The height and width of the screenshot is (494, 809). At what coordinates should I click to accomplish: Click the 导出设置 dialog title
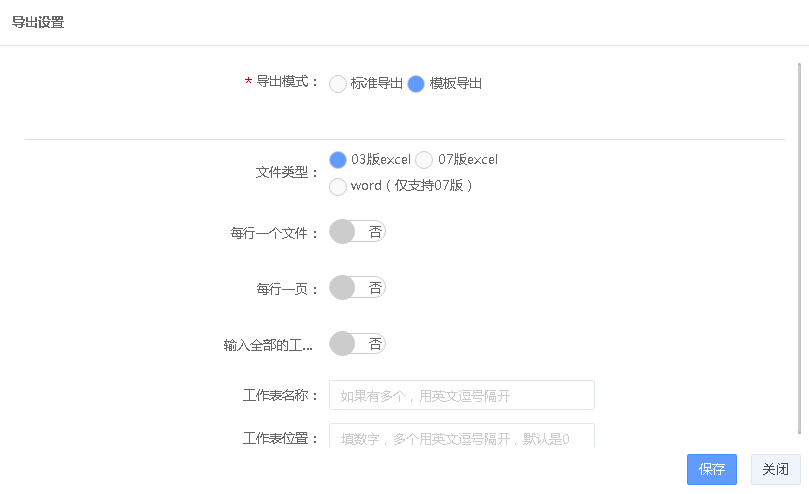click(38, 22)
